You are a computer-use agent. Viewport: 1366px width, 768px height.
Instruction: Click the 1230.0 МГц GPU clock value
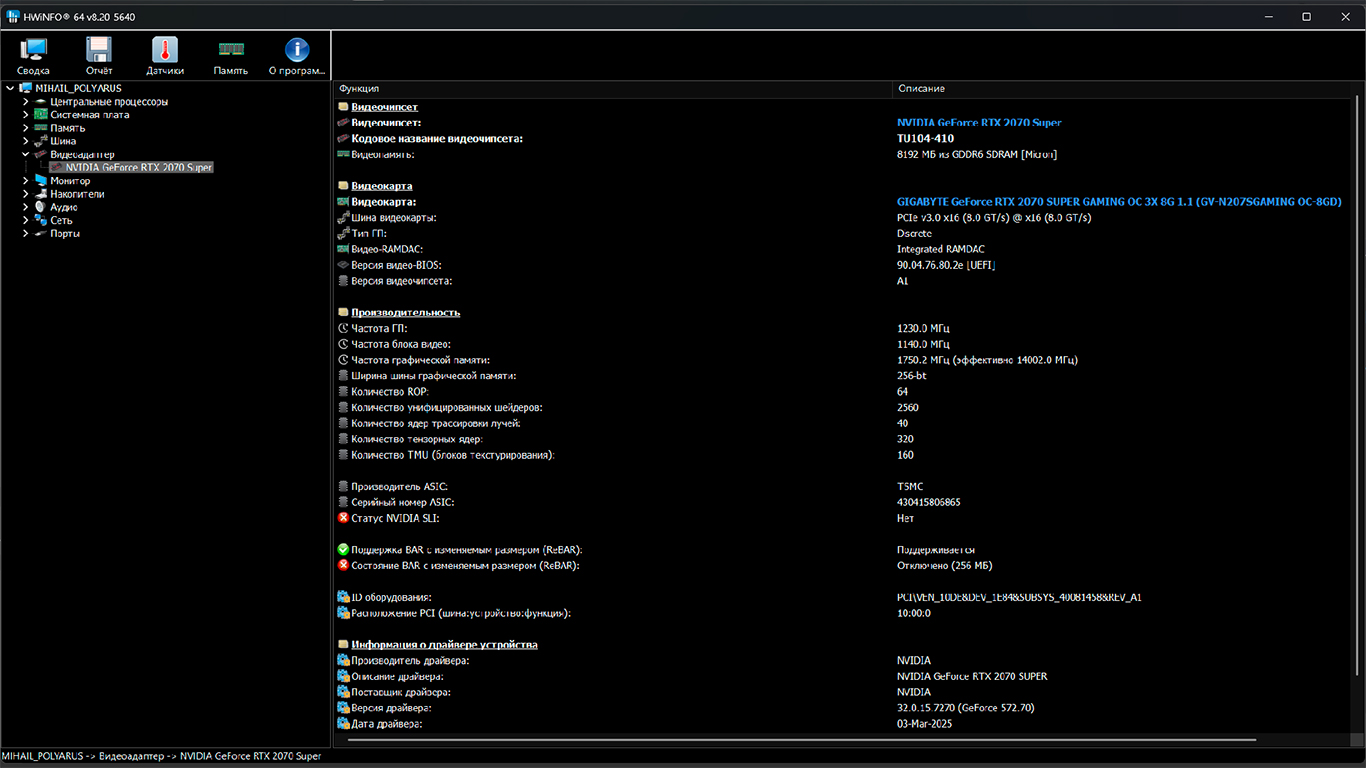923,328
